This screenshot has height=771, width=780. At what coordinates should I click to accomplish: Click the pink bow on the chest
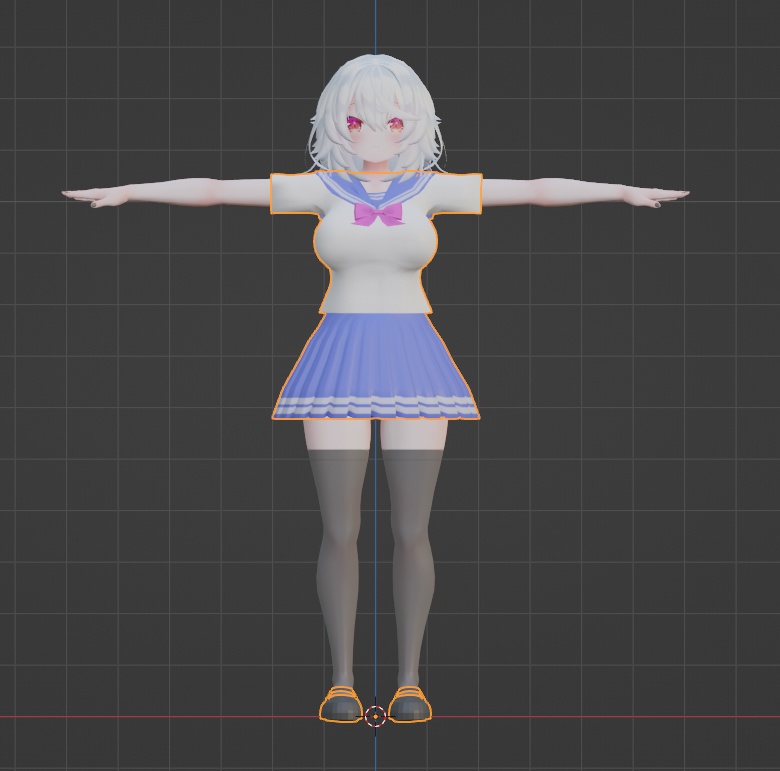378,214
